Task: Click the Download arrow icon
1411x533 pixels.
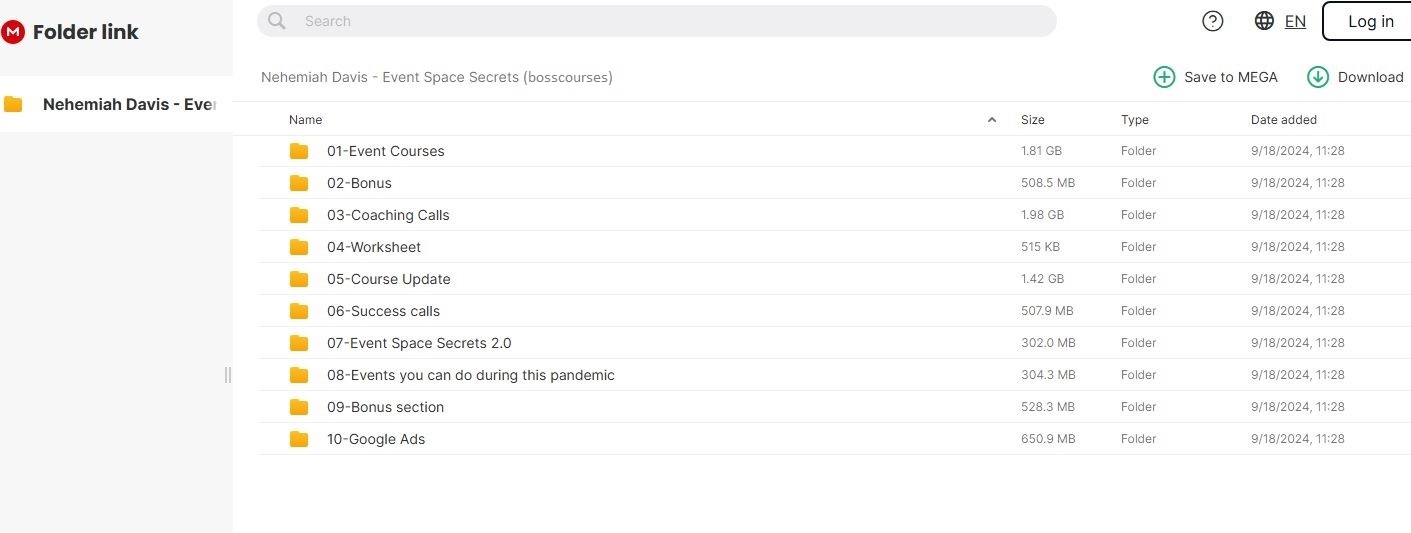Action: [1318, 77]
